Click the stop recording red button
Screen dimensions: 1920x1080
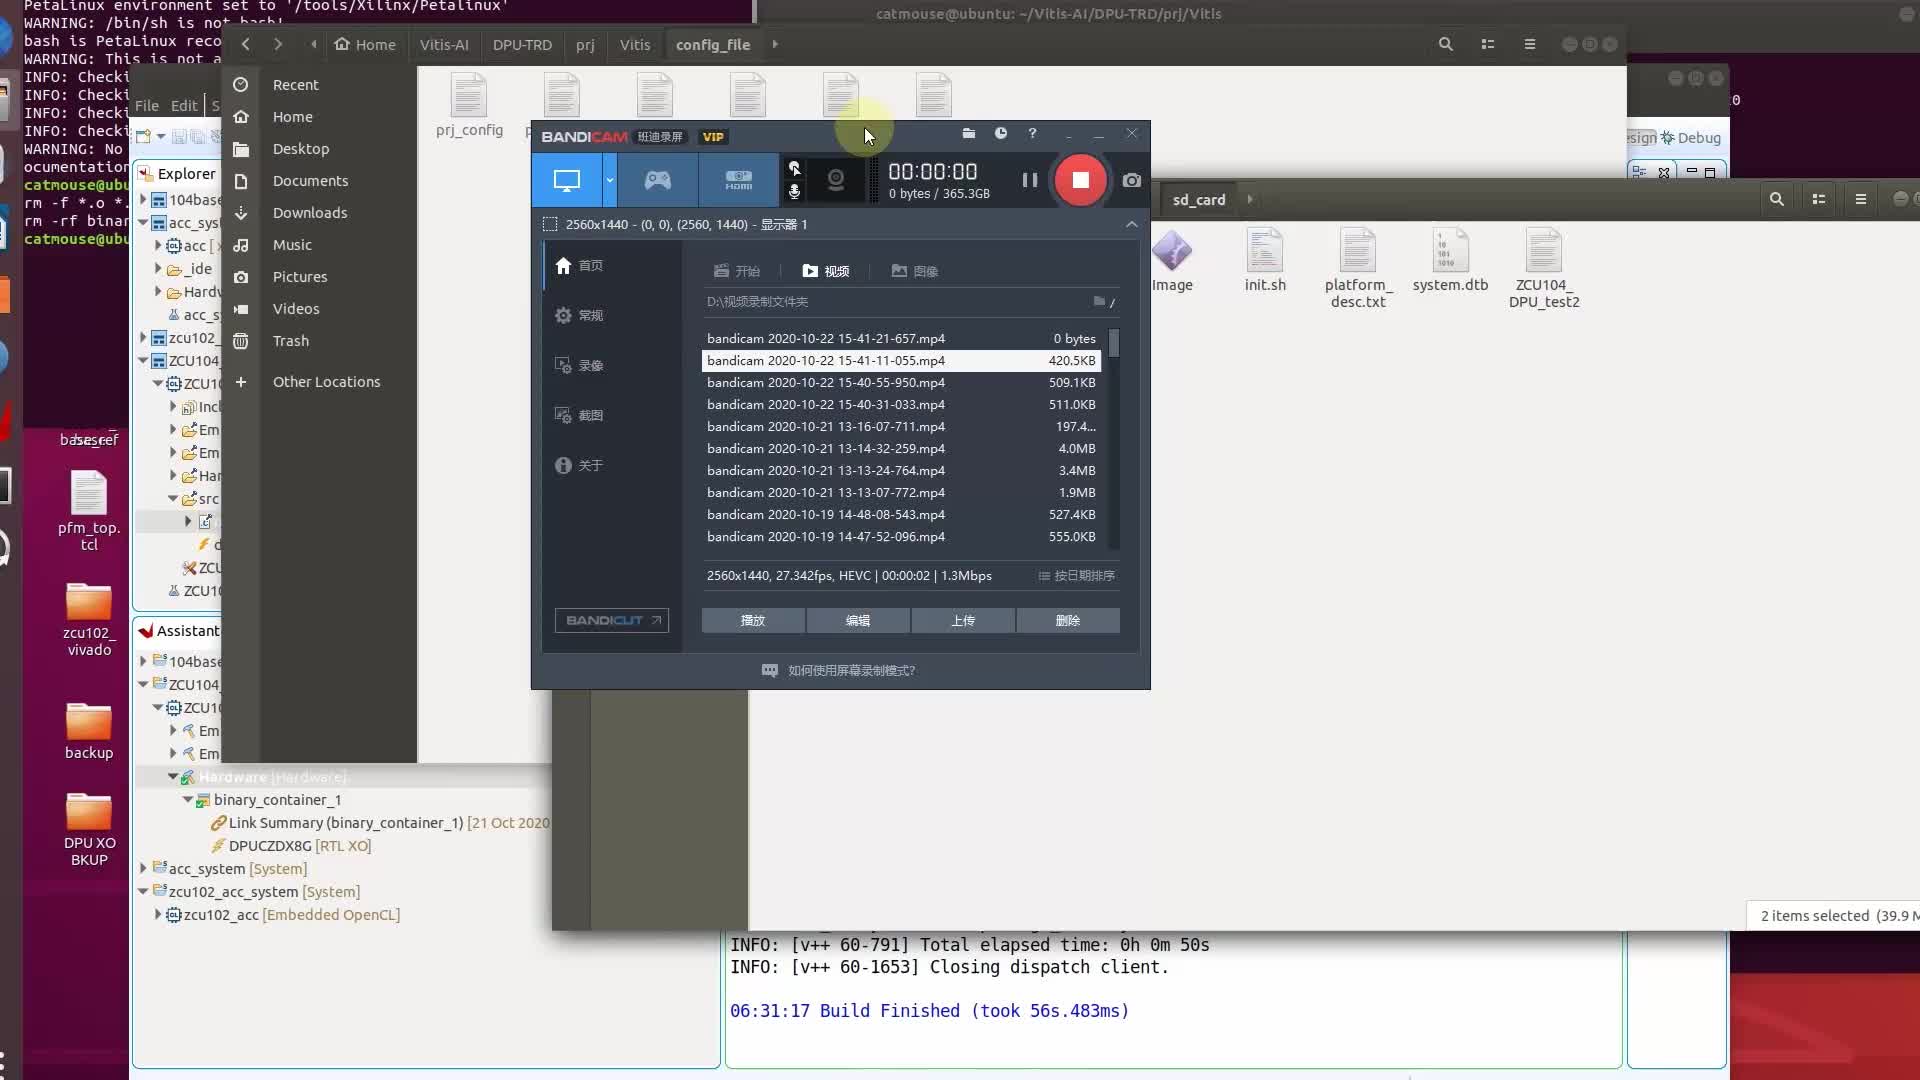1079,179
